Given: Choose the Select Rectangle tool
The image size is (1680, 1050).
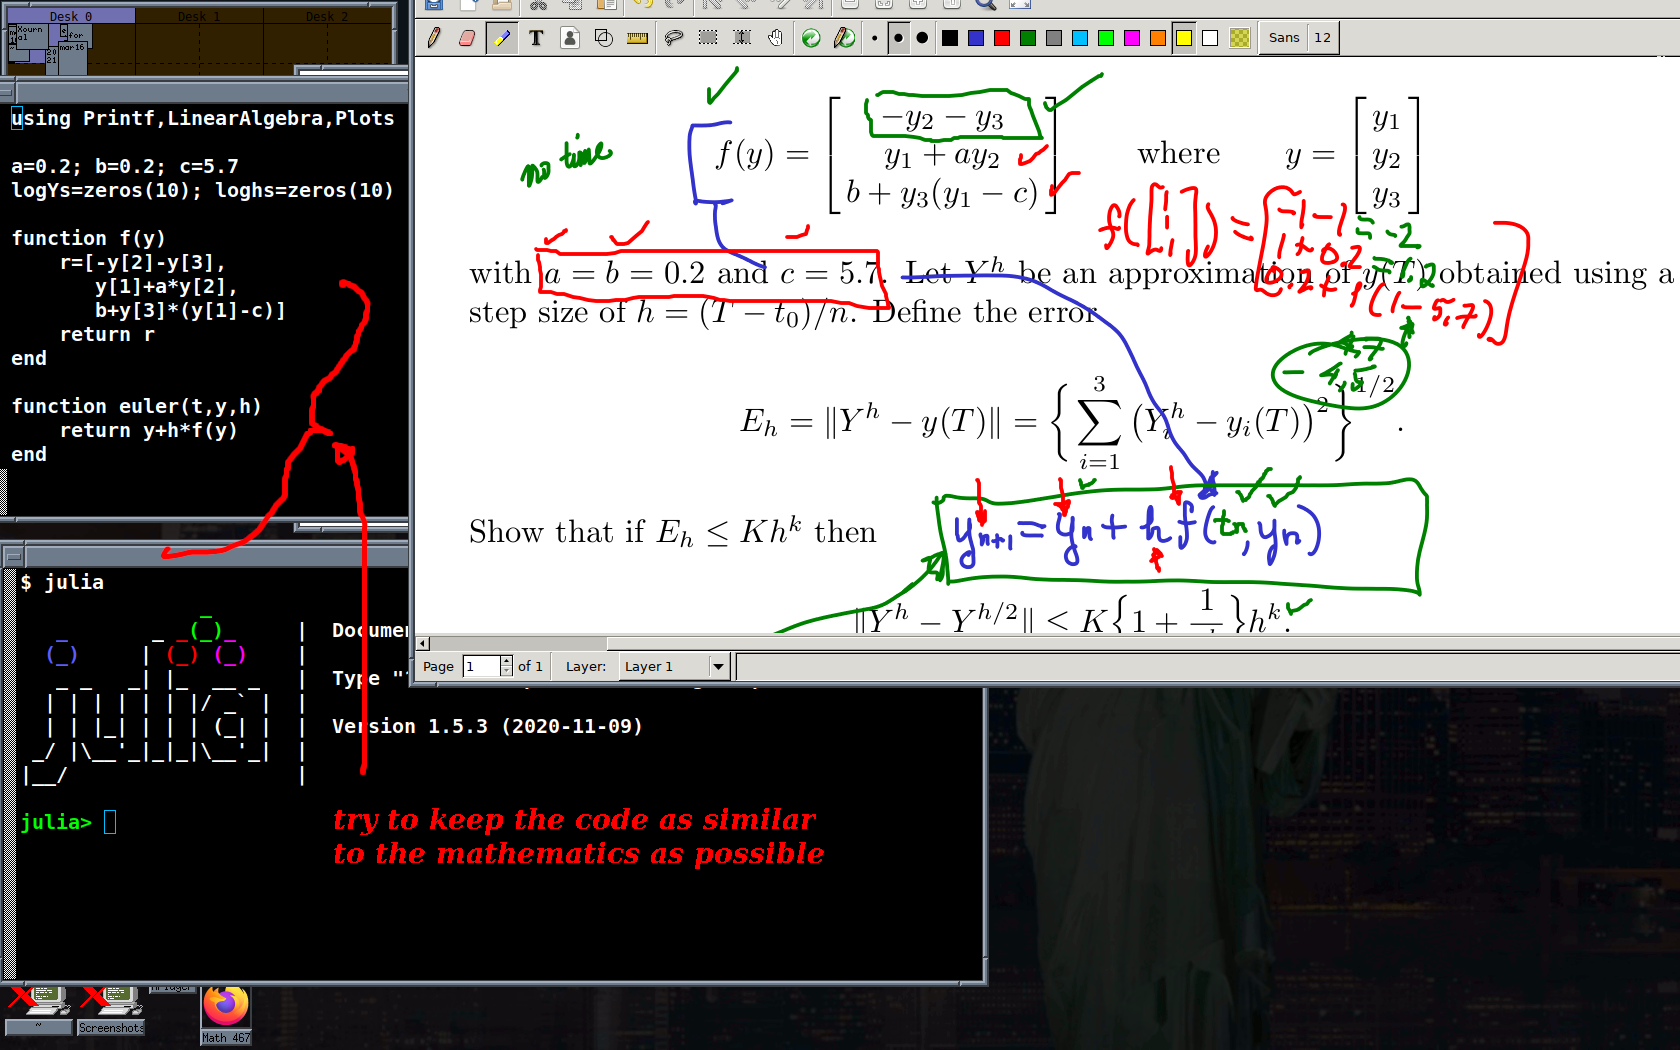Looking at the screenshot, I should 708,38.
